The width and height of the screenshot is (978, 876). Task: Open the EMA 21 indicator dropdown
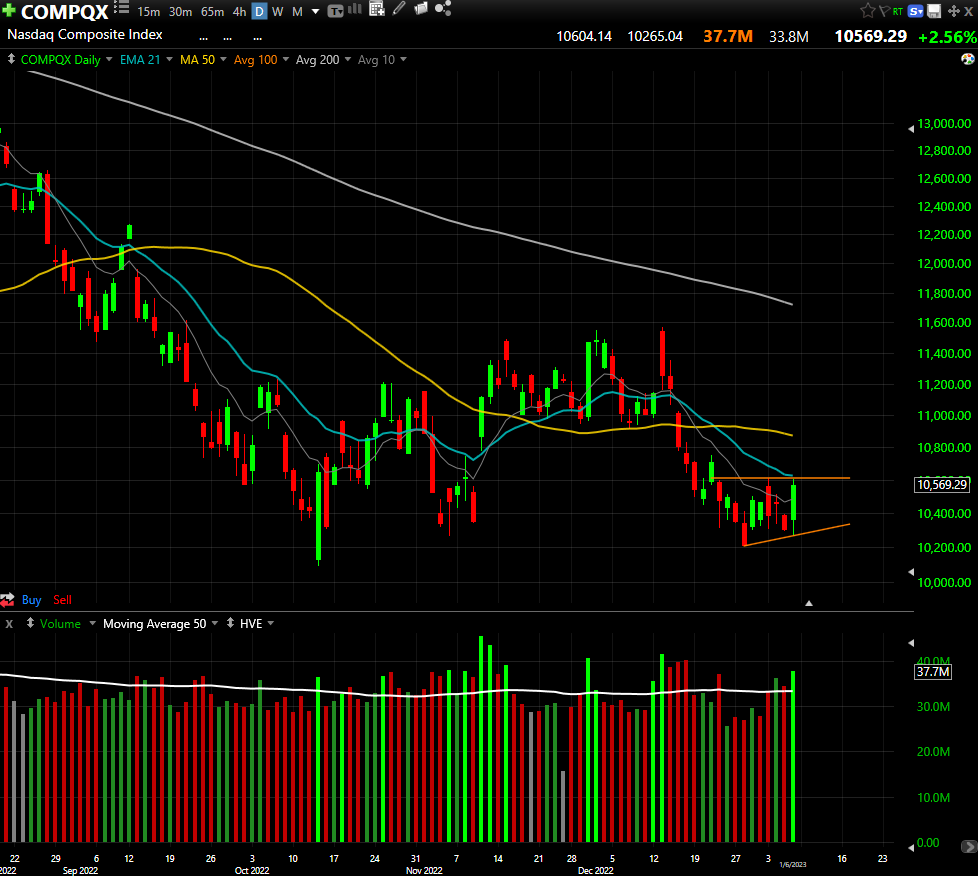pos(169,59)
